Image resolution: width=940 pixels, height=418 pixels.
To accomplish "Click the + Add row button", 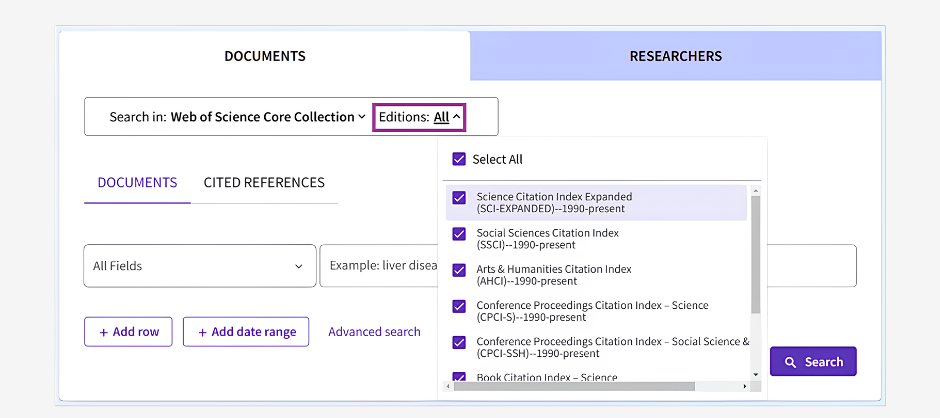I will (128, 332).
